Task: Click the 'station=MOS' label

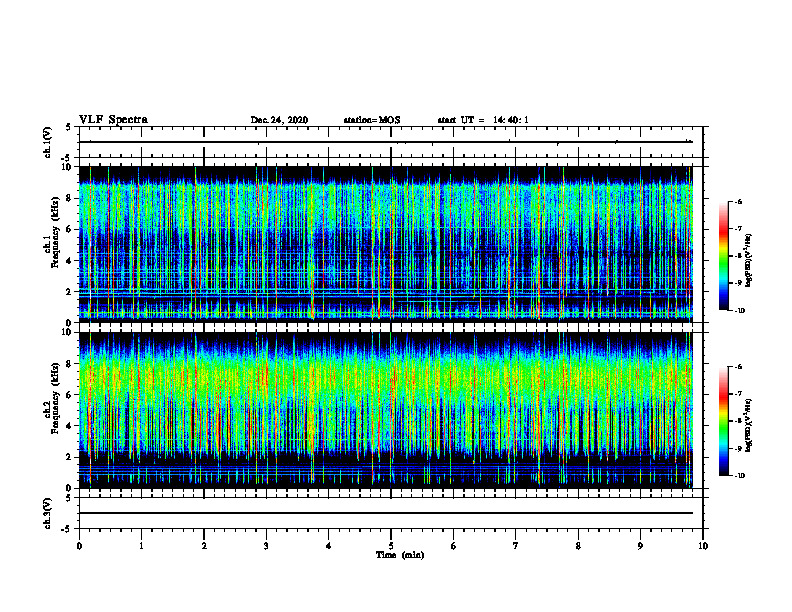Action: (372, 120)
